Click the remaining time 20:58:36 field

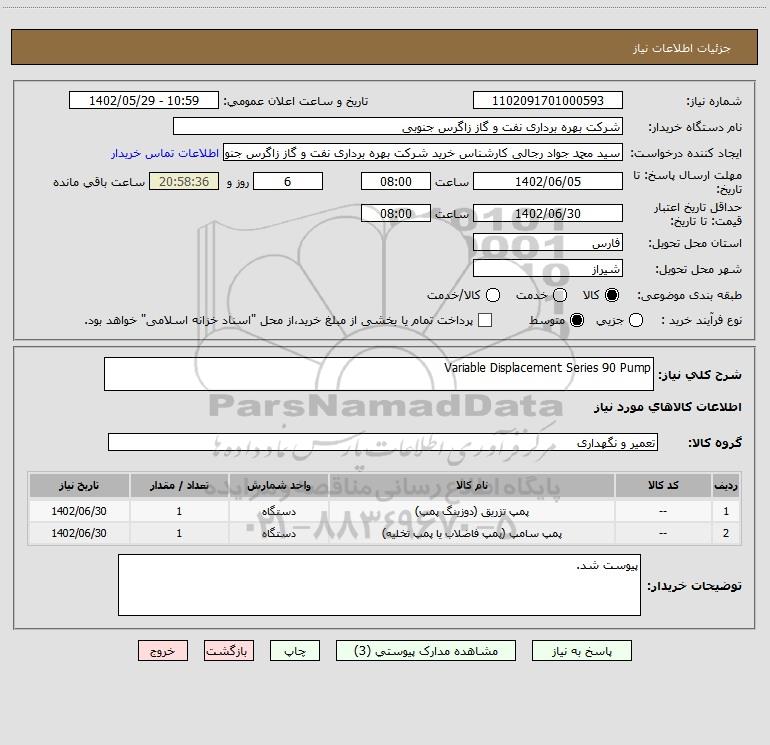click(x=184, y=181)
